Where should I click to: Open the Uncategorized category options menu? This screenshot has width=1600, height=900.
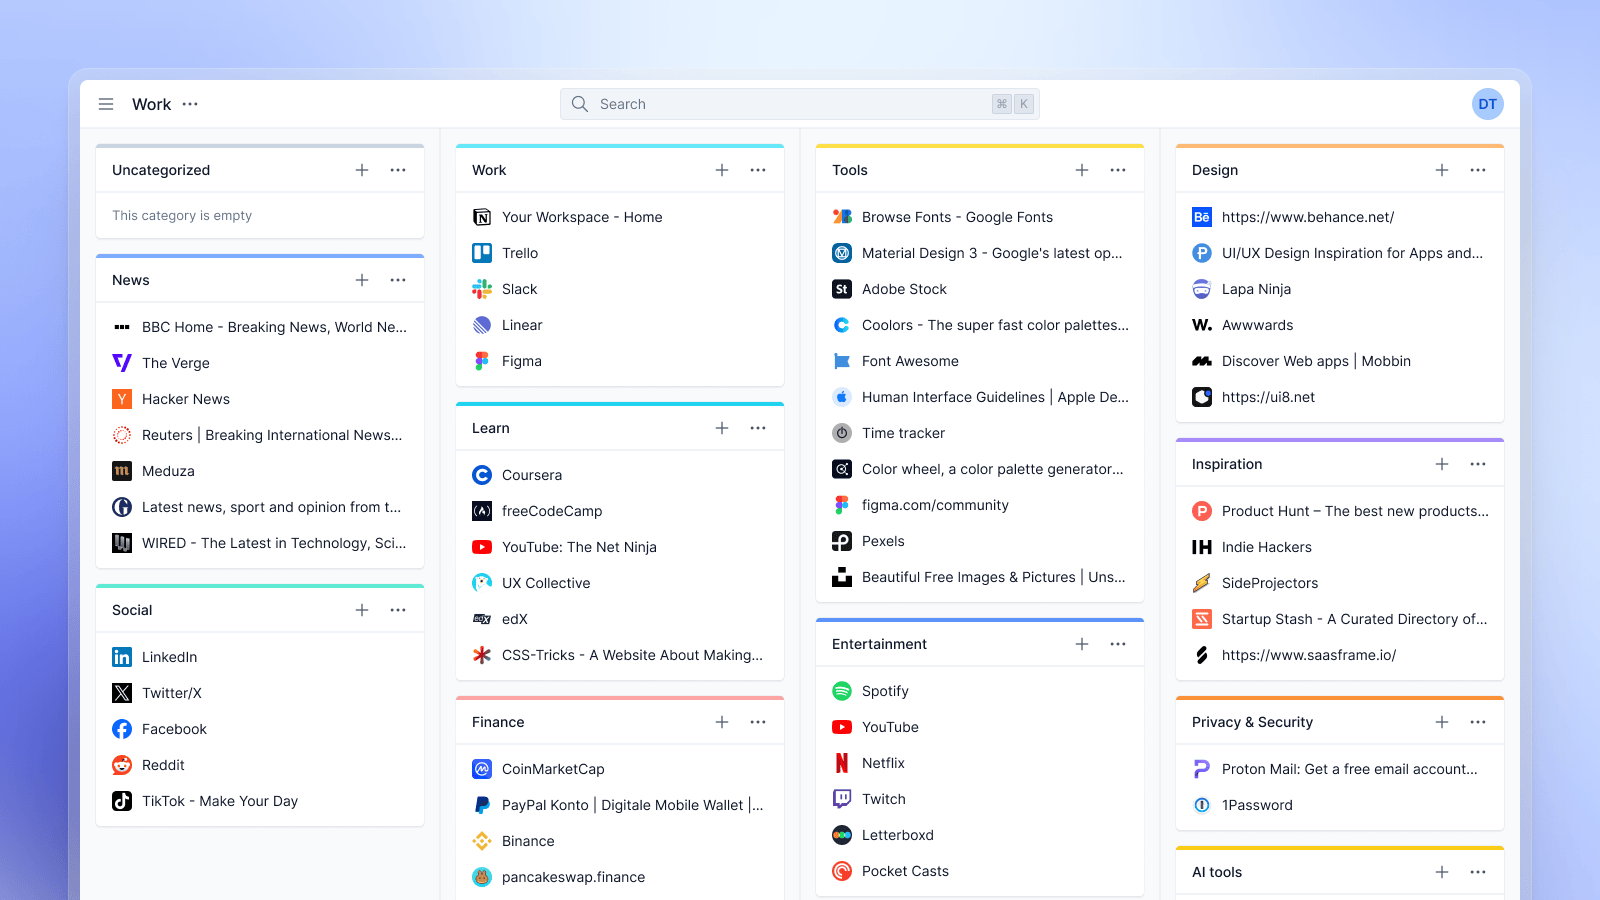click(398, 170)
